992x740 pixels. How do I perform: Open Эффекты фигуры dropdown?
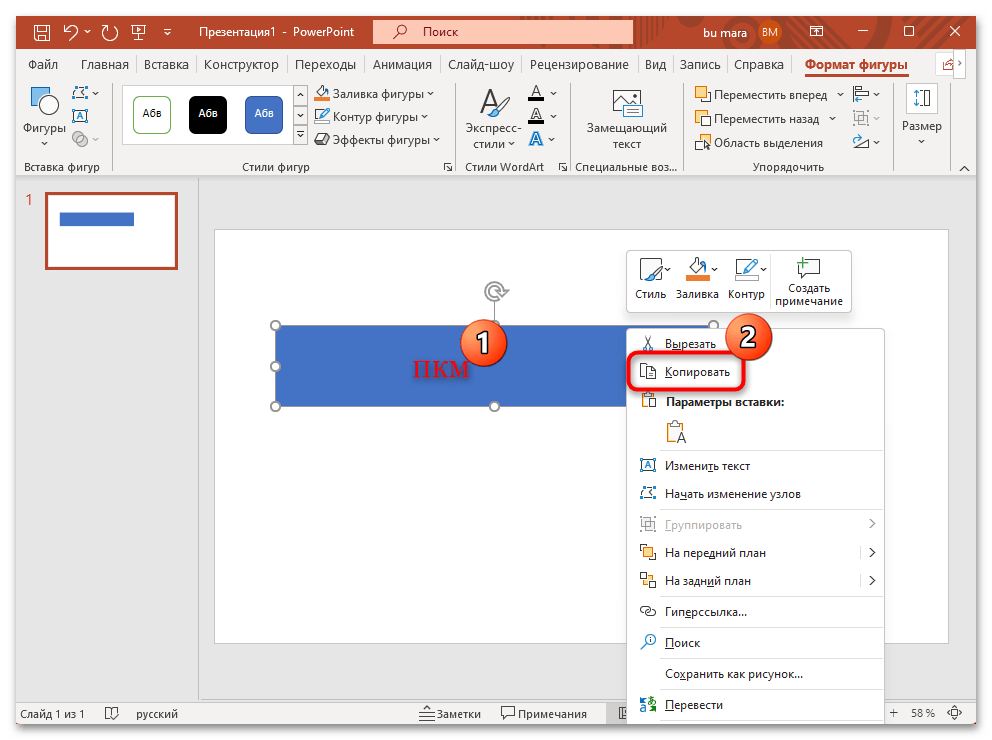click(x=377, y=140)
